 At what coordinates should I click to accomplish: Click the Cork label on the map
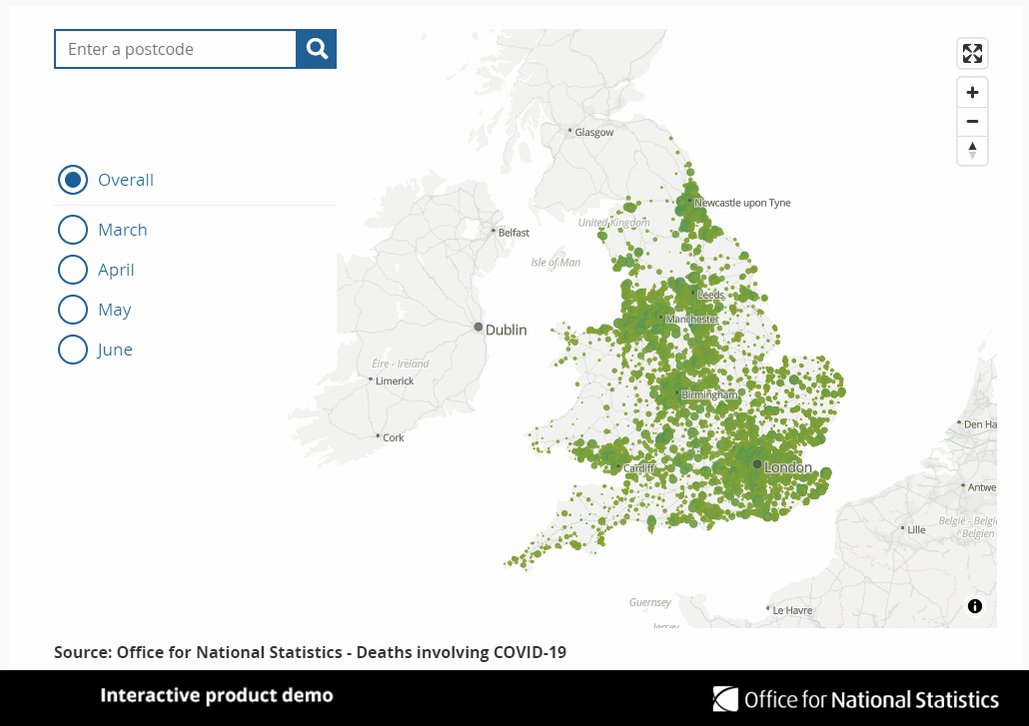393,438
